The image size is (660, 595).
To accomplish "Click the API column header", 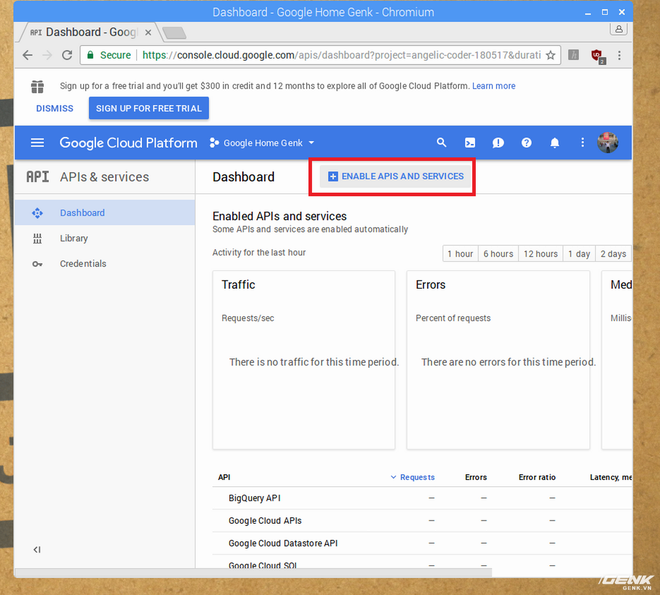I will 224,477.
